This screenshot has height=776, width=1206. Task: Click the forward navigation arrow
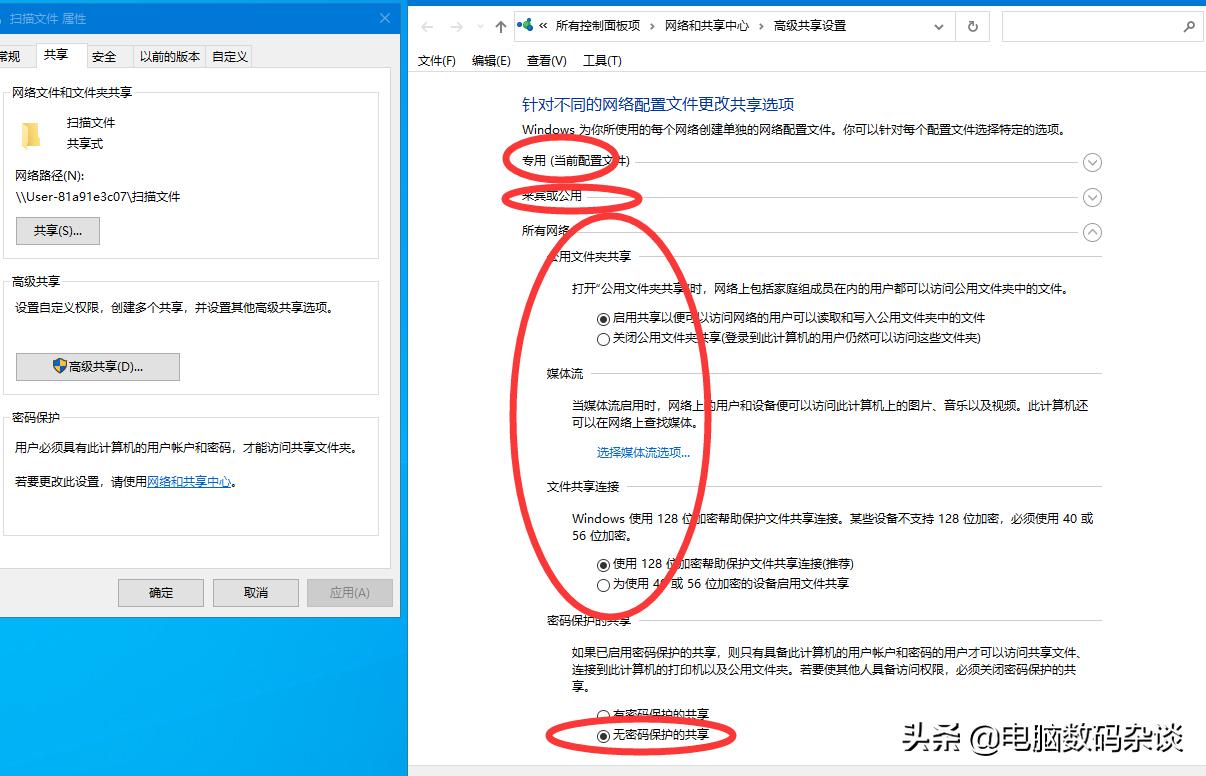pos(456,26)
